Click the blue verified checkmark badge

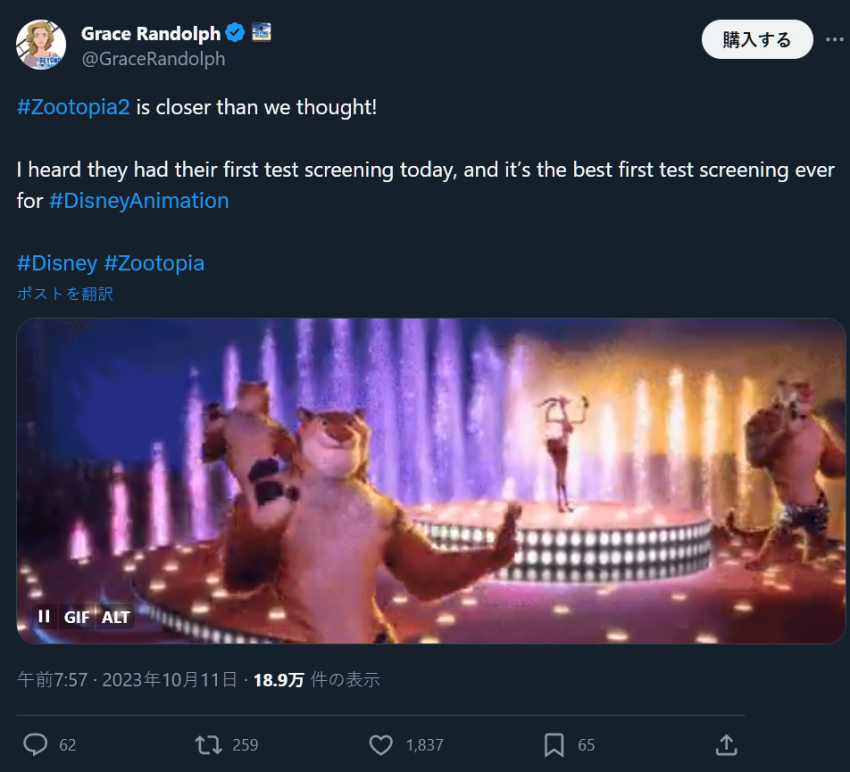235,34
